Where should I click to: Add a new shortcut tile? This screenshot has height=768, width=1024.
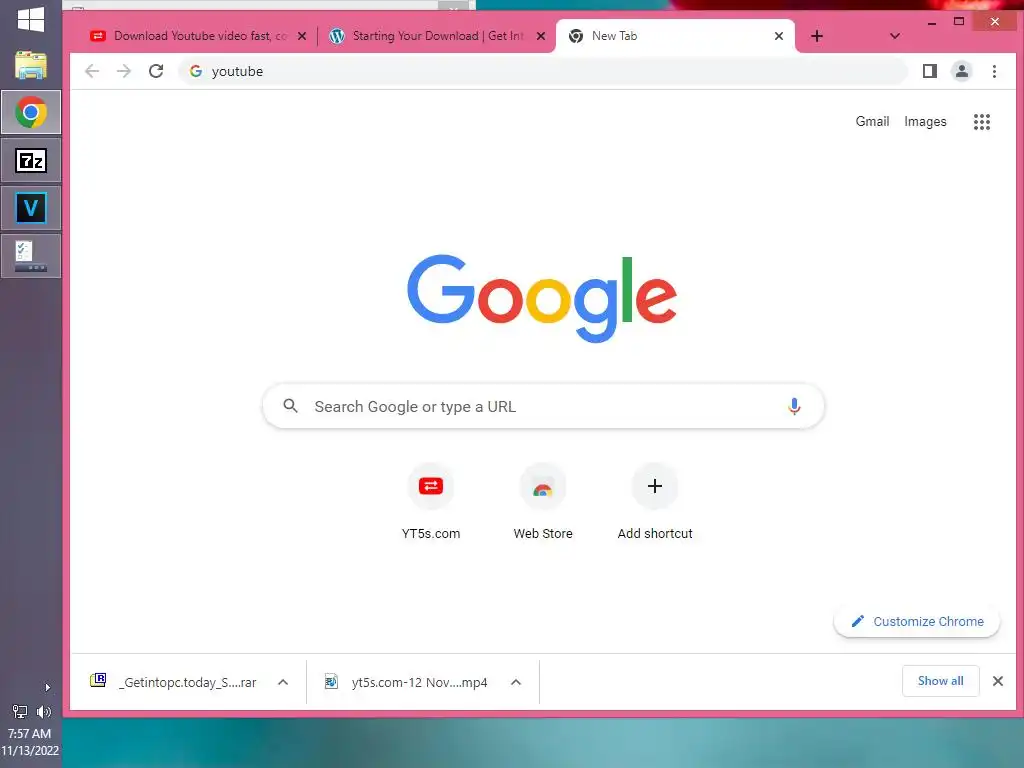pos(655,503)
